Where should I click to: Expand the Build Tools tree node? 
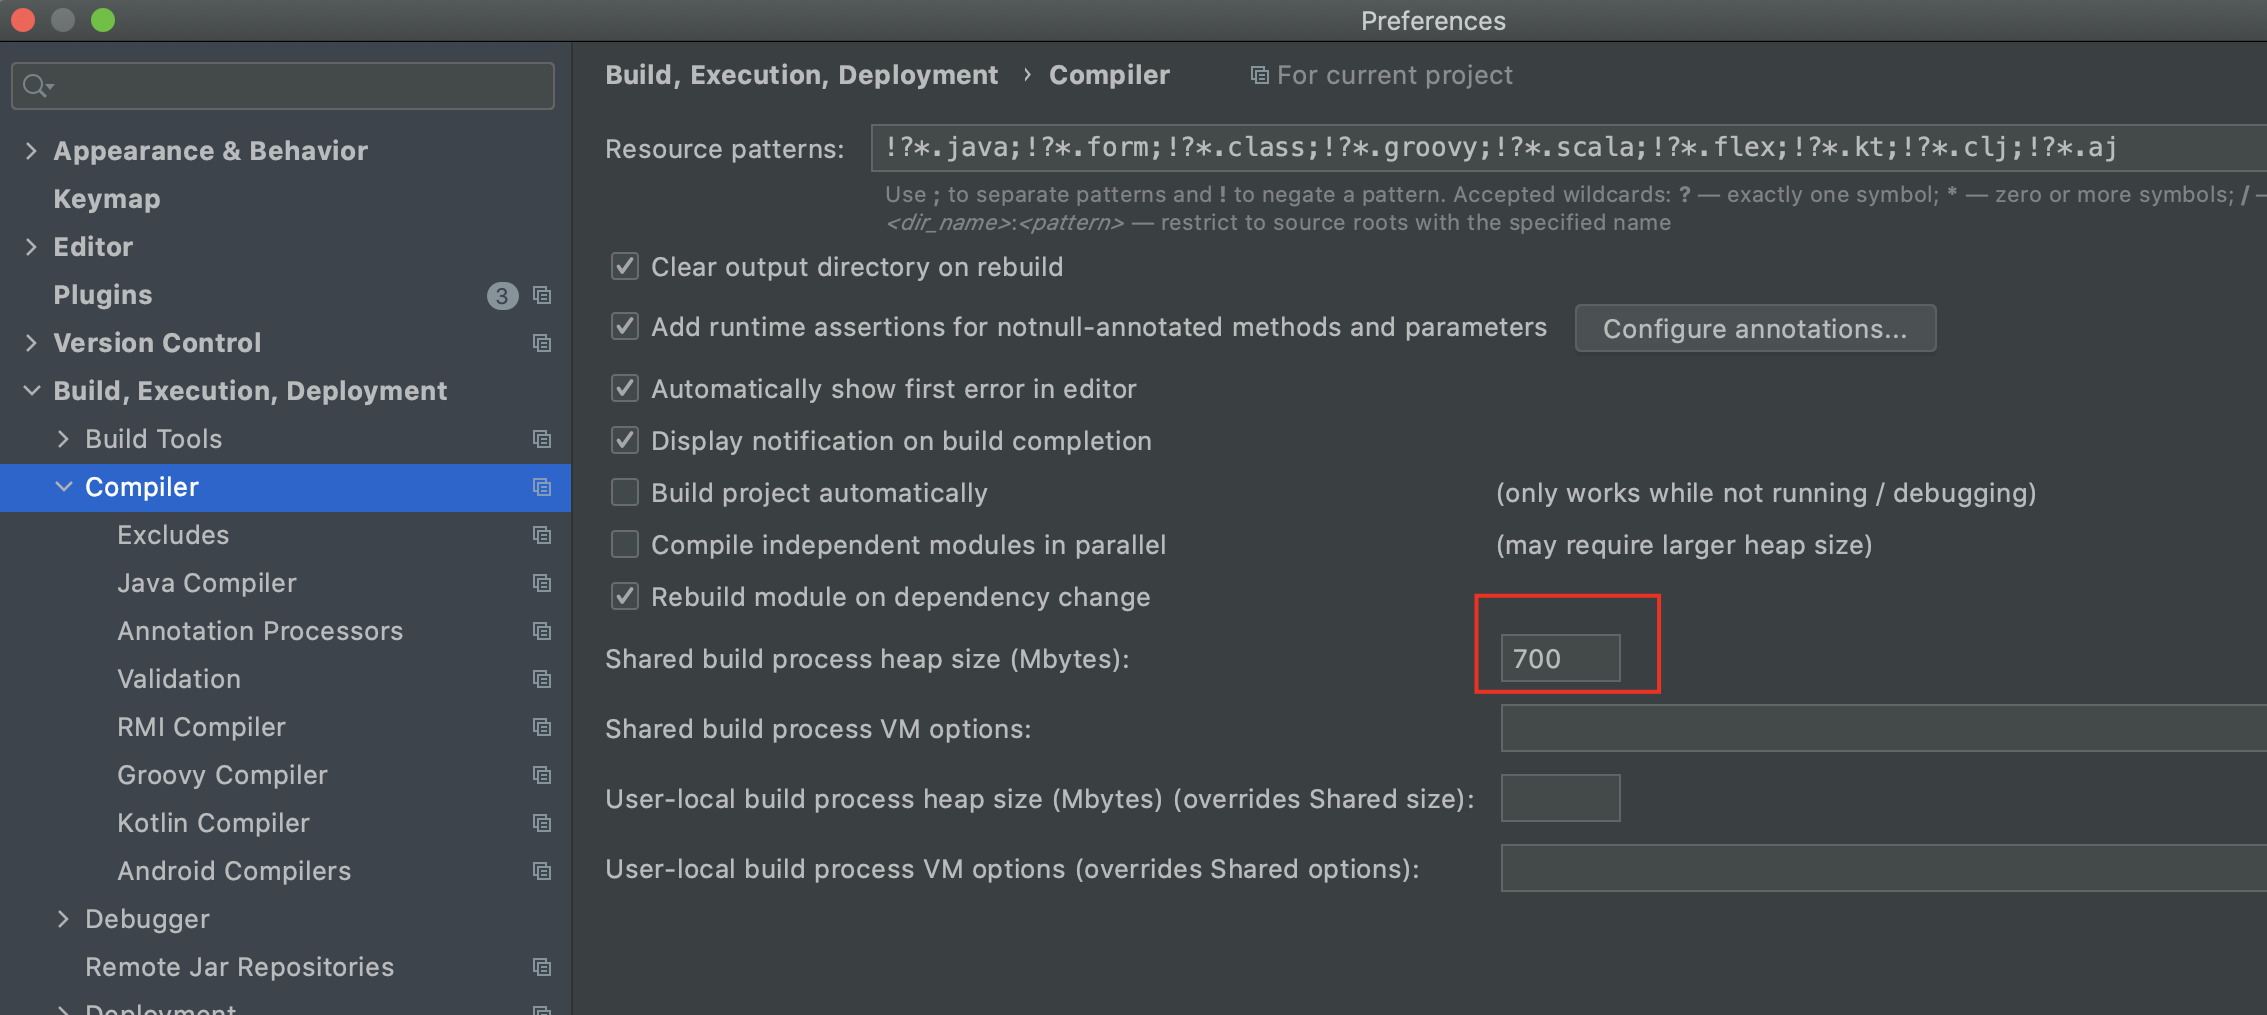(x=63, y=439)
